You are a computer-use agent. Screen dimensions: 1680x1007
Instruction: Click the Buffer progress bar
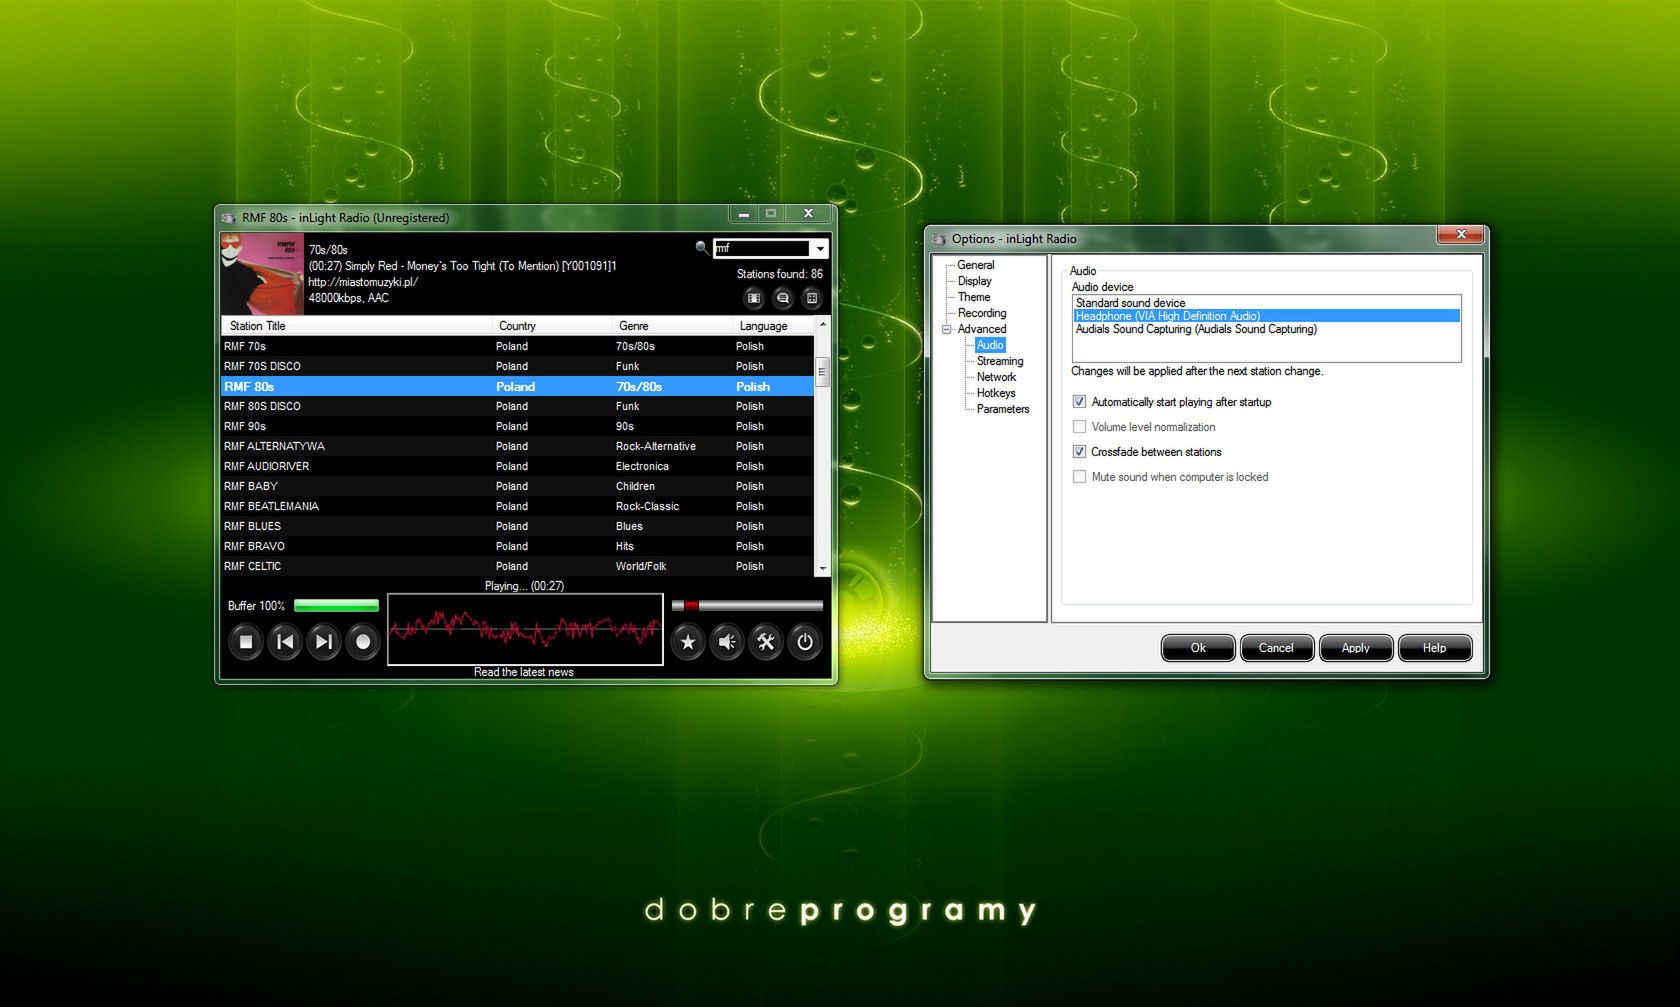(x=336, y=605)
